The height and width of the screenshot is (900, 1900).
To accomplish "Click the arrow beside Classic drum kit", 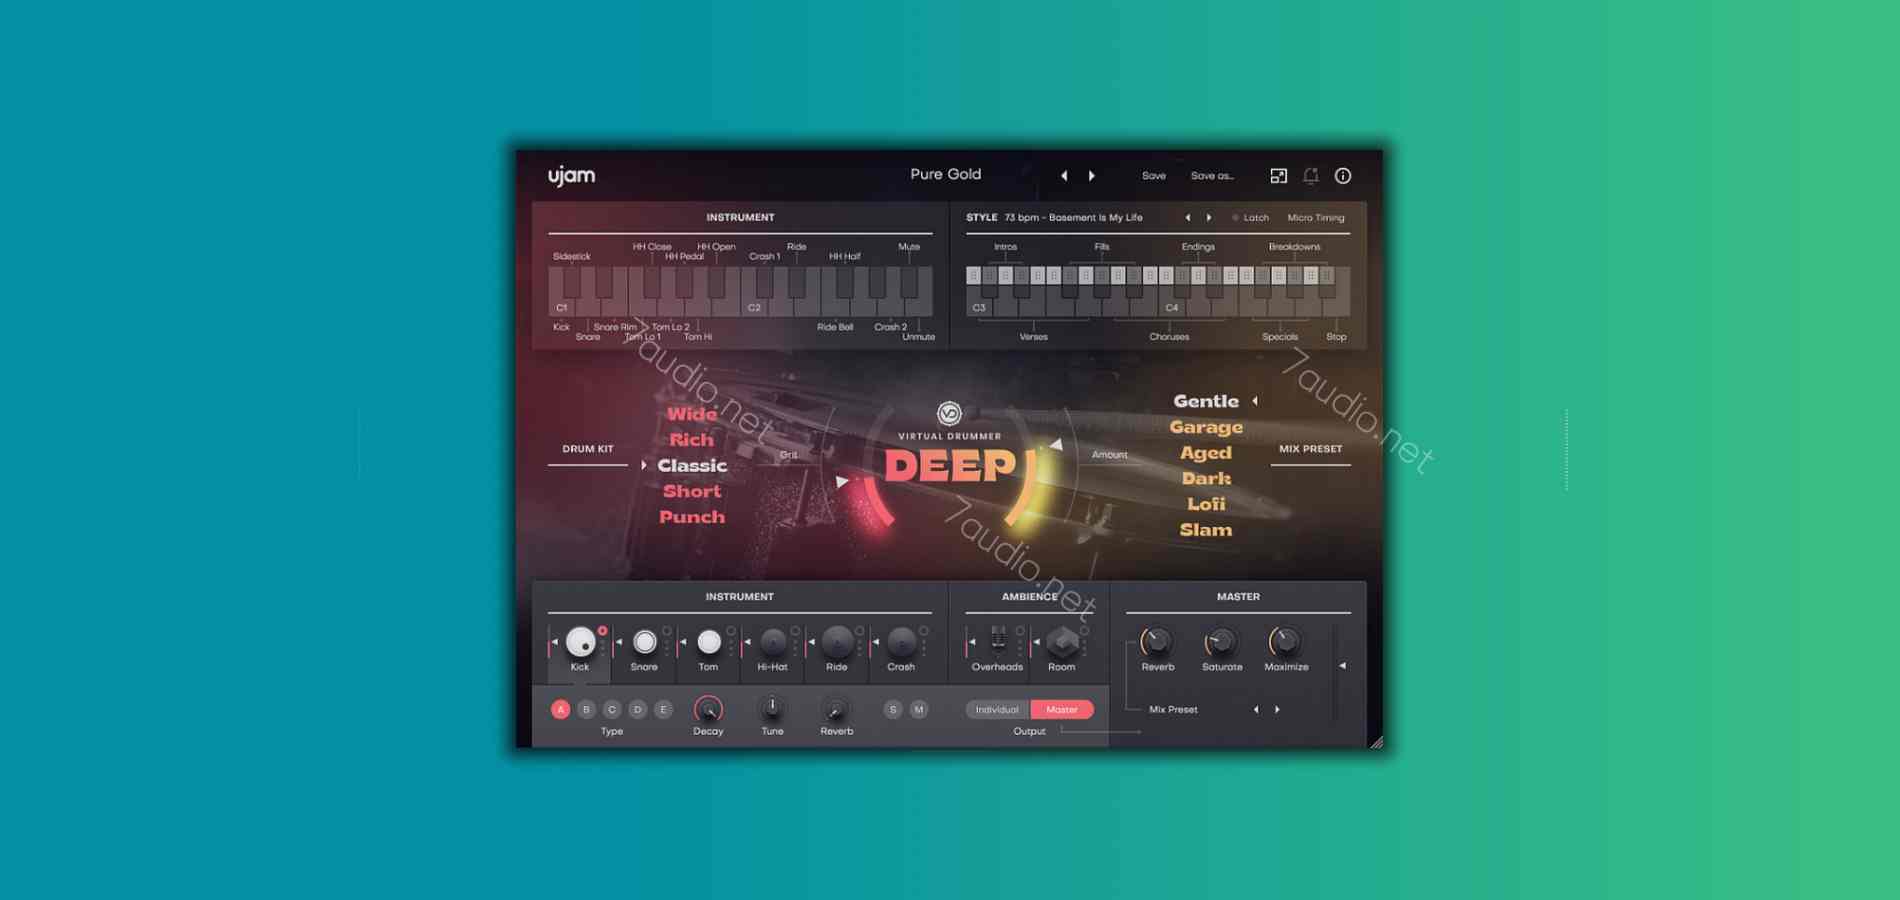I will pyautogui.click(x=644, y=466).
